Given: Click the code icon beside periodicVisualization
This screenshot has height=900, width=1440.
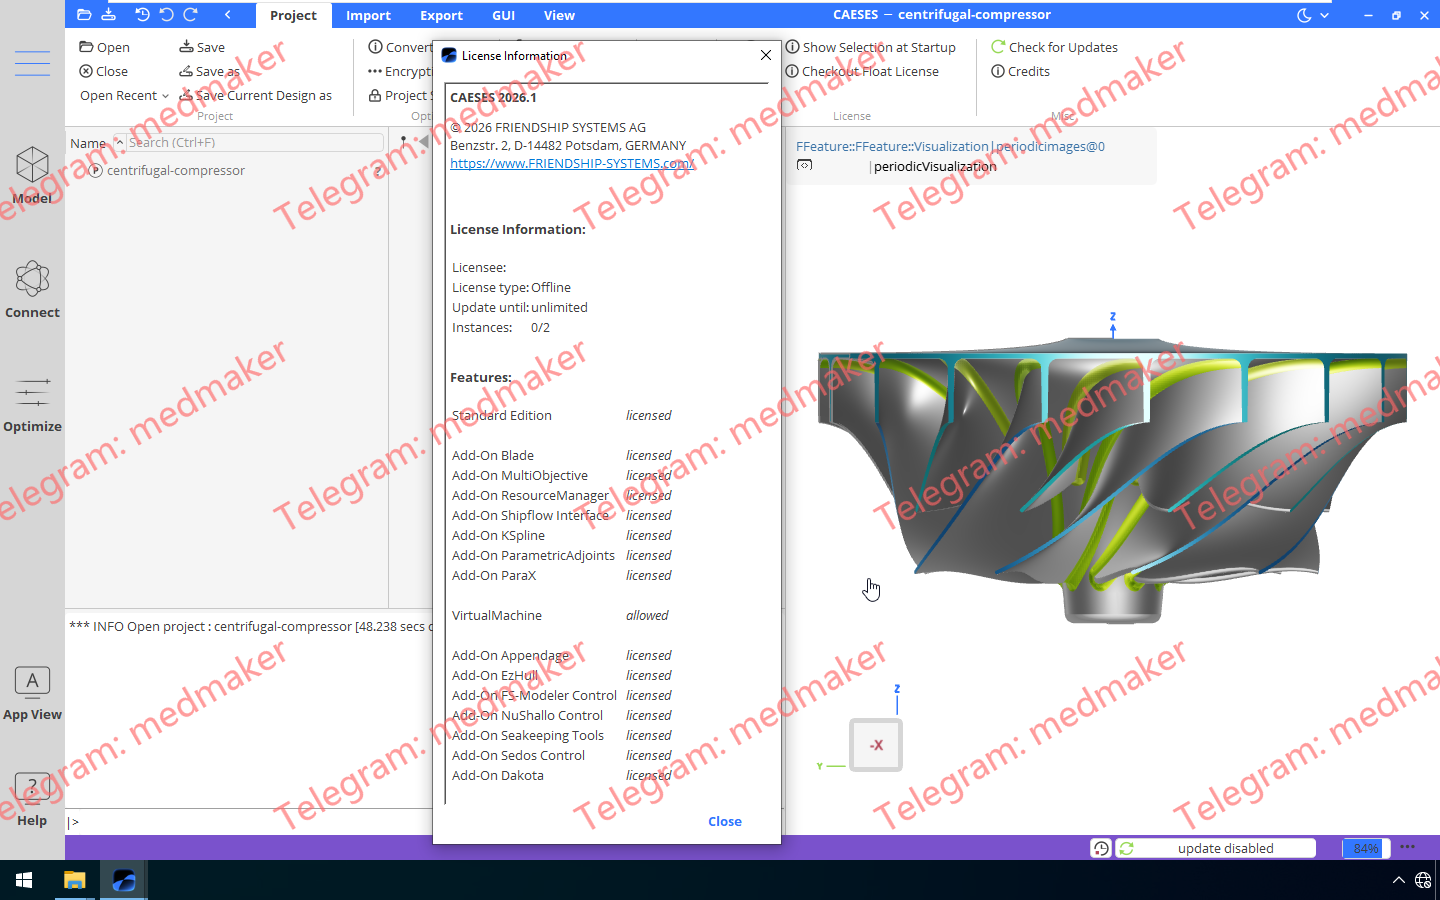Looking at the screenshot, I should pyautogui.click(x=804, y=166).
